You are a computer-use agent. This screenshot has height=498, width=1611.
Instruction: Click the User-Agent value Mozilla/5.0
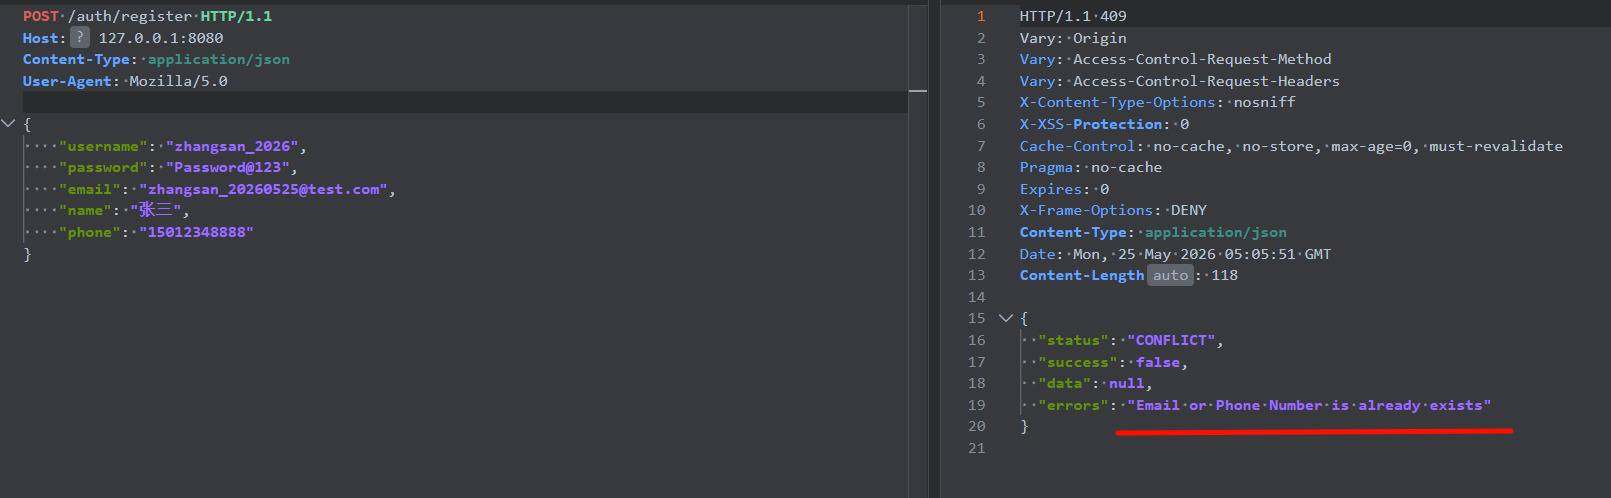pos(178,81)
